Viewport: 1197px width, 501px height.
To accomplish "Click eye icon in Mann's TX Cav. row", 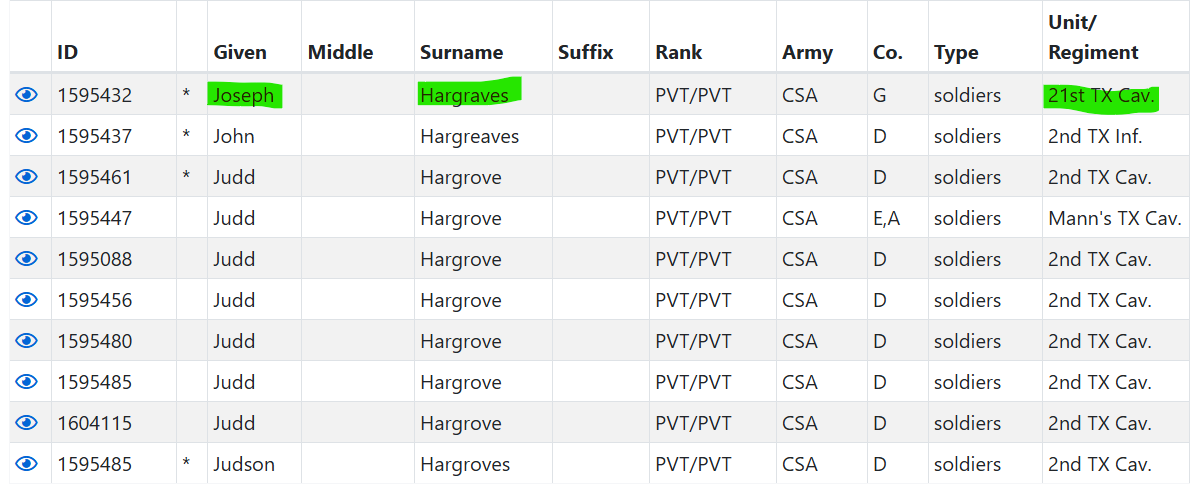I will [x=27, y=218].
